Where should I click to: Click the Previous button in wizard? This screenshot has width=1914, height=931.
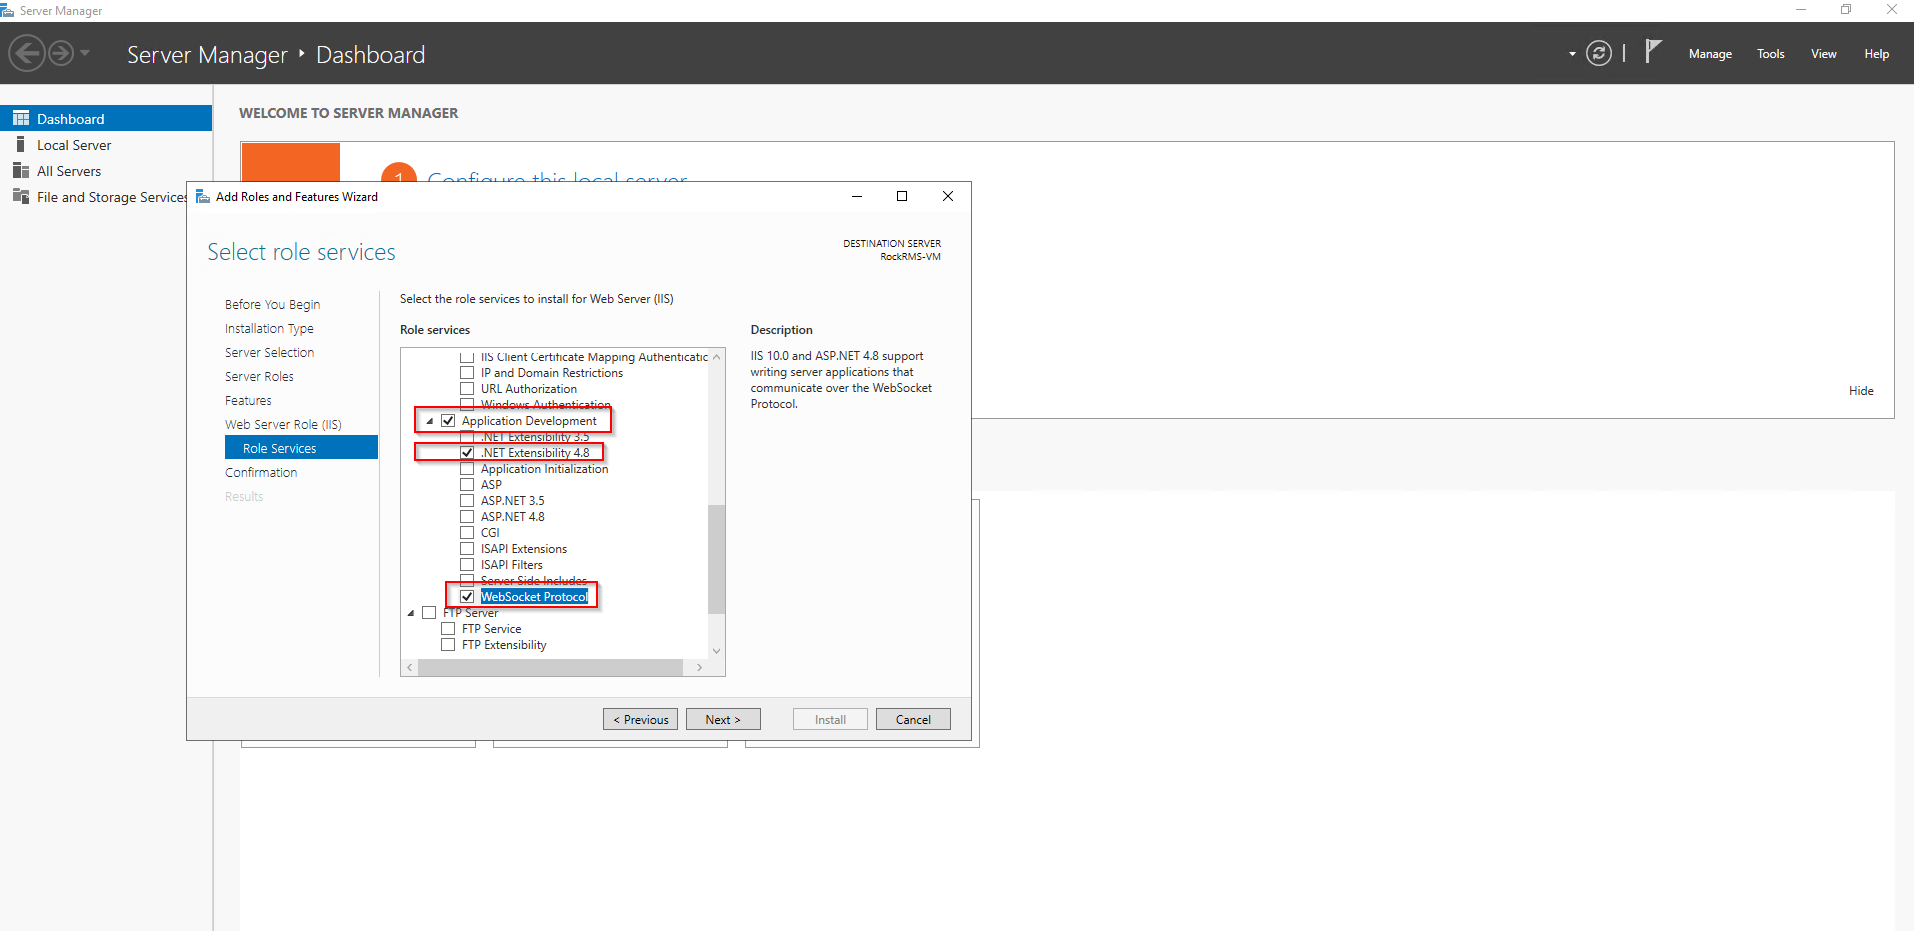tap(640, 720)
